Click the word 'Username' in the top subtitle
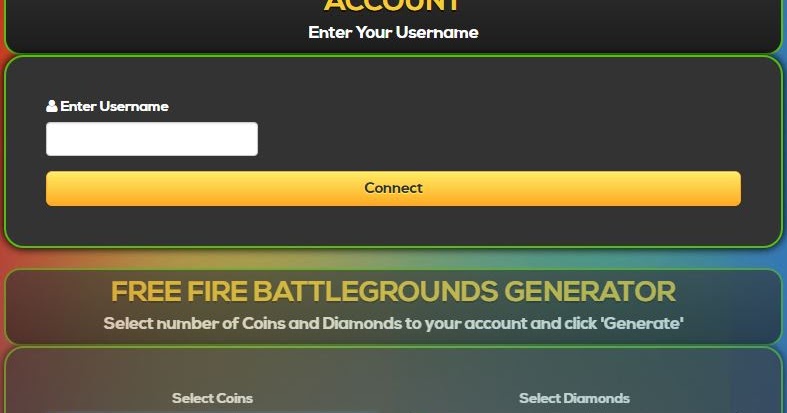 point(437,33)
